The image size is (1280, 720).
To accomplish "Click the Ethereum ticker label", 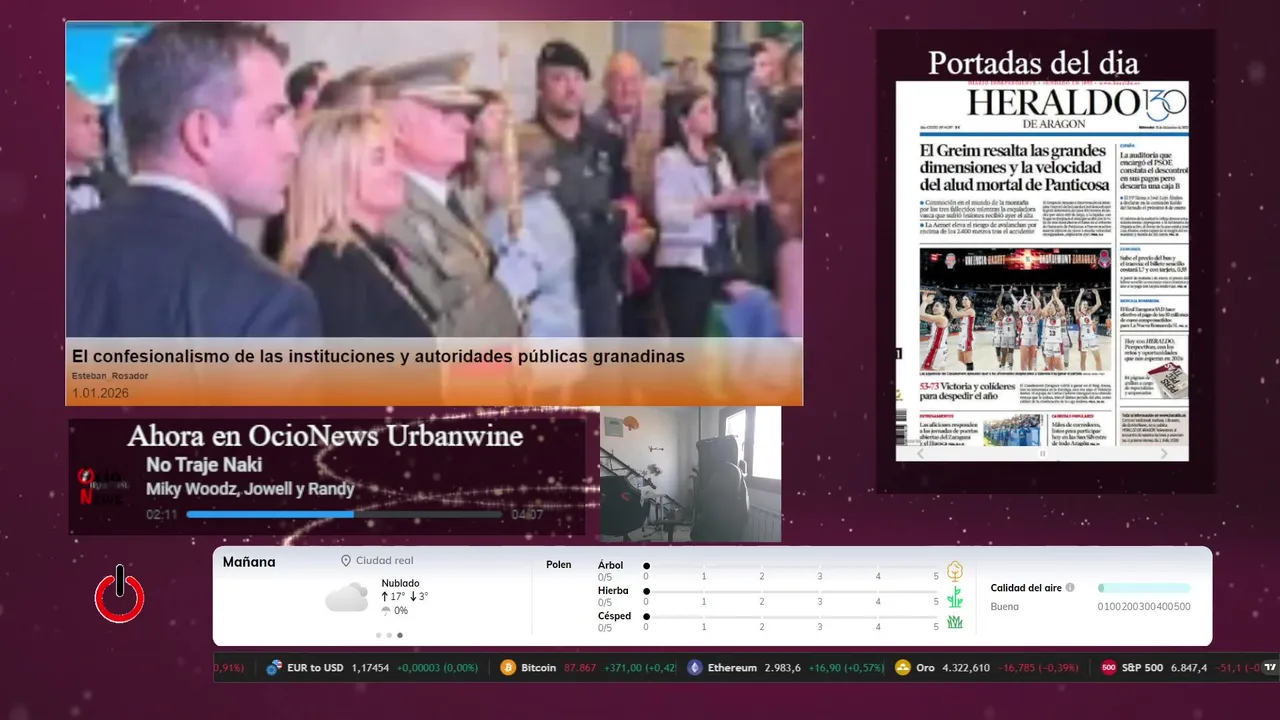I will 732,667.
